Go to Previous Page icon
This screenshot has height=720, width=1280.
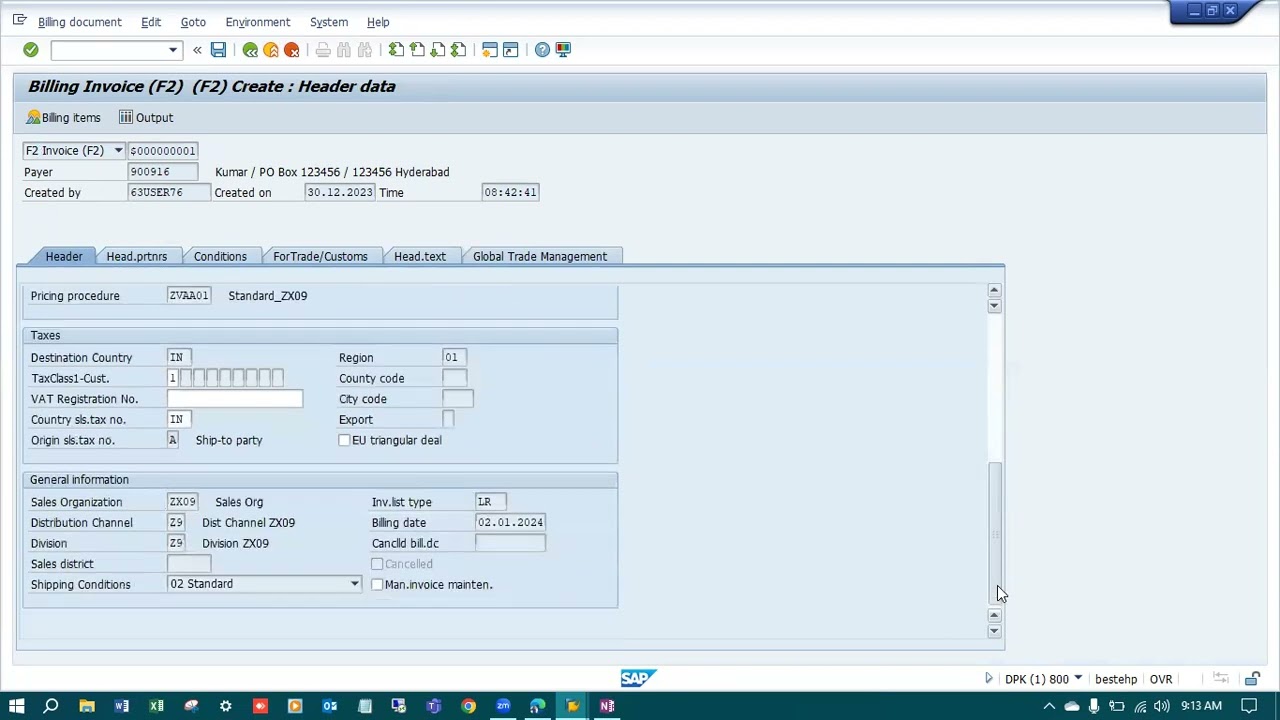pyautogui.click(x=417, y=50)
